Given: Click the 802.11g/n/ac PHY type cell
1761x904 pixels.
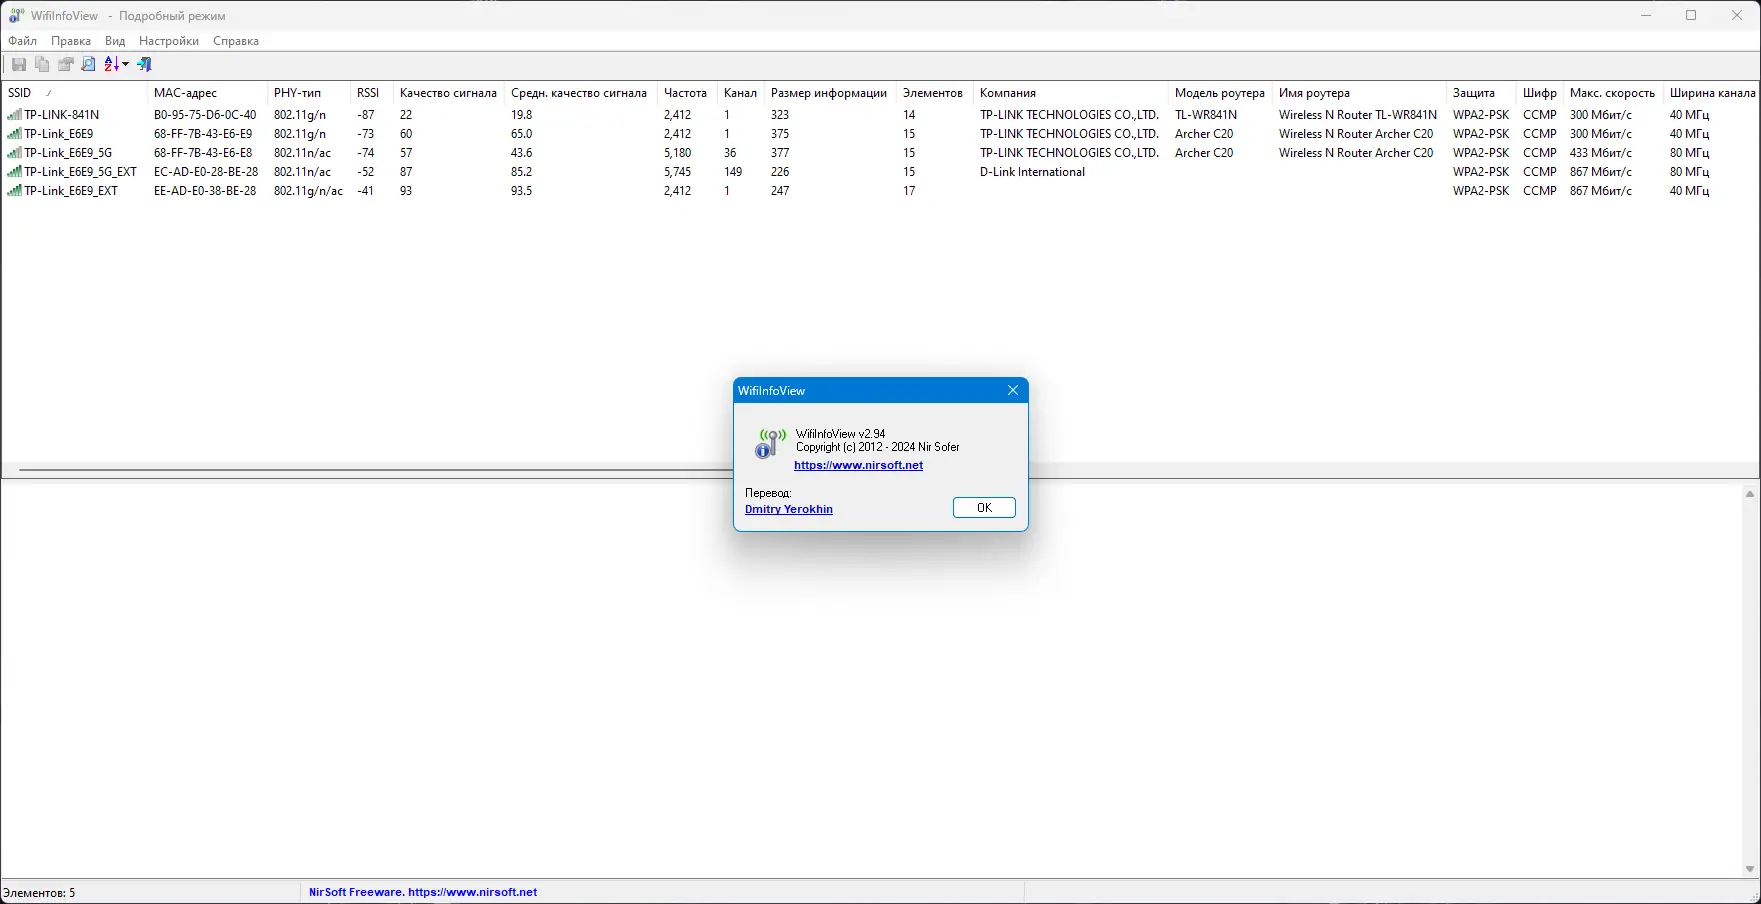Looking at the screenshot, I should coord(308,191).
